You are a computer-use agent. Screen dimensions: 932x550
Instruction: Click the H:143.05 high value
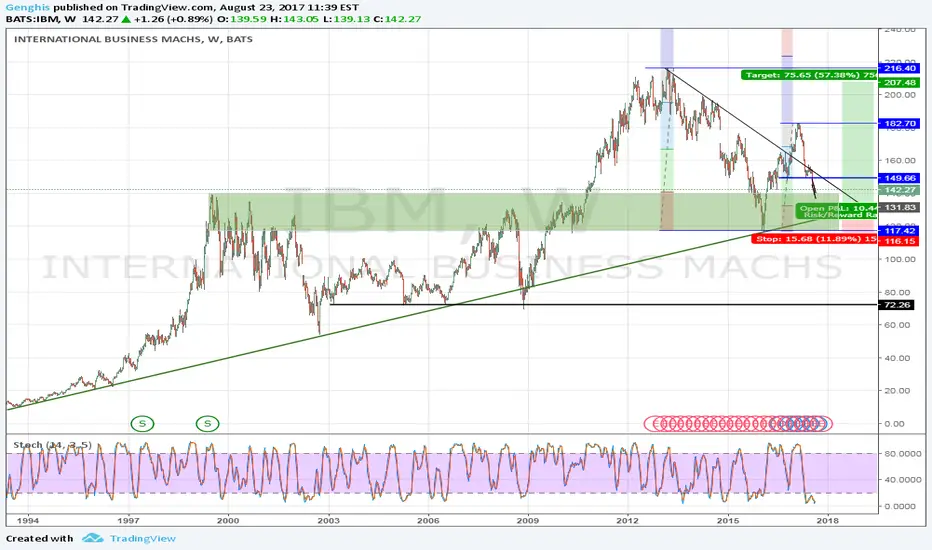293,19
